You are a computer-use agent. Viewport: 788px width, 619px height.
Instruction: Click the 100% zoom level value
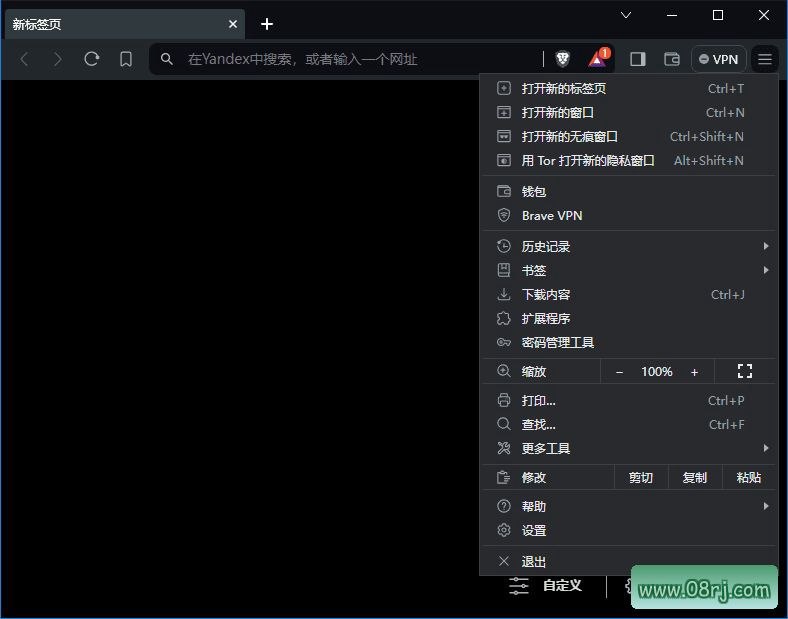[657, 372]
